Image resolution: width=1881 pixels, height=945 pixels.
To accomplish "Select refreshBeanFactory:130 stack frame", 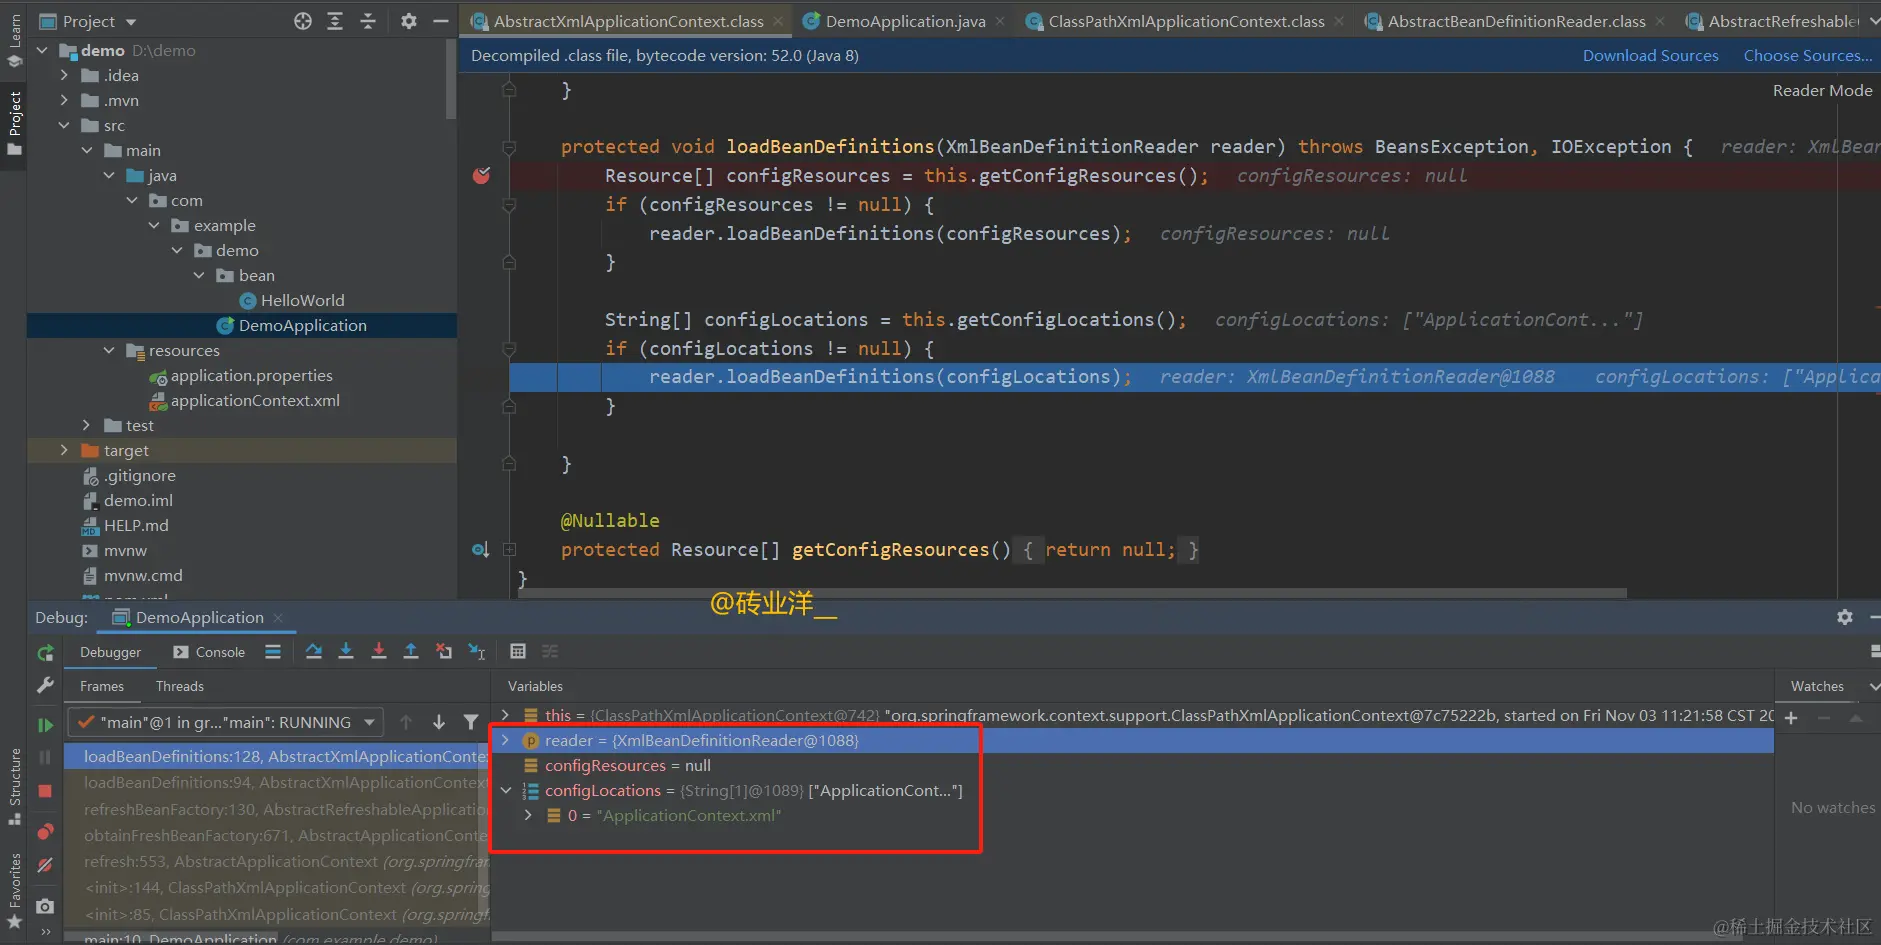I will point(277,809).
